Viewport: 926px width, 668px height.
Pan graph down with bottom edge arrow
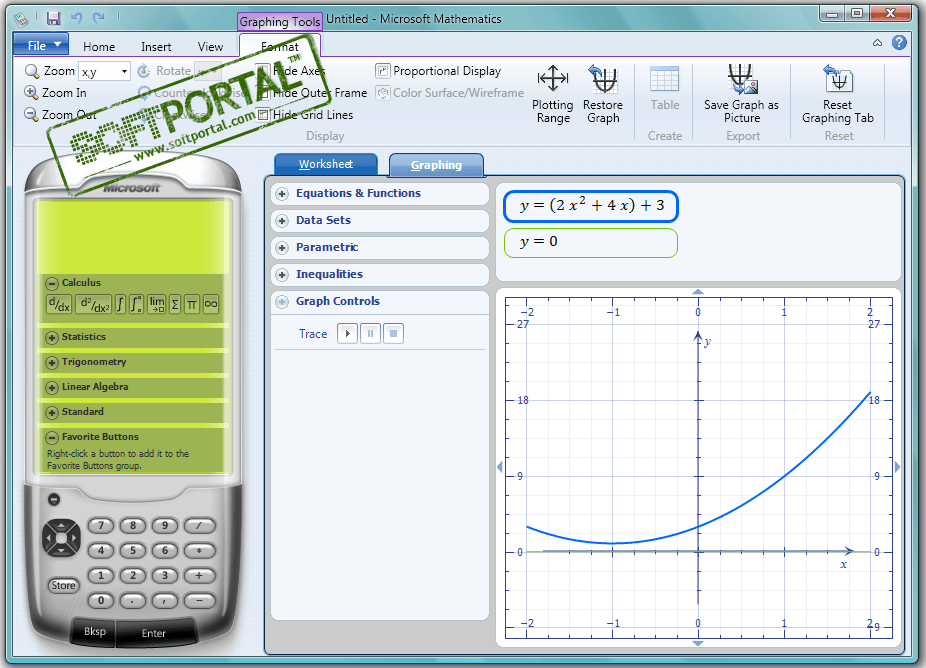[698, 643]
